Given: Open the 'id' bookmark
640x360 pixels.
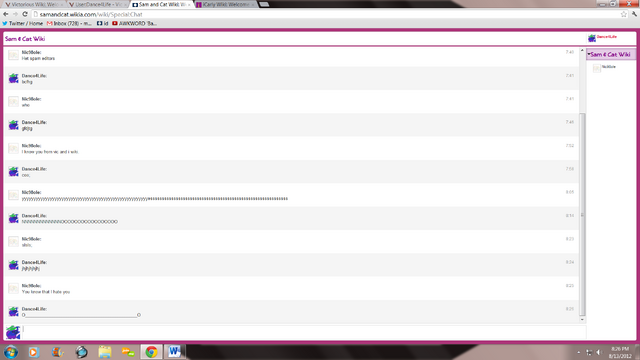Looking at the screenshot, I should click(102, 23).
